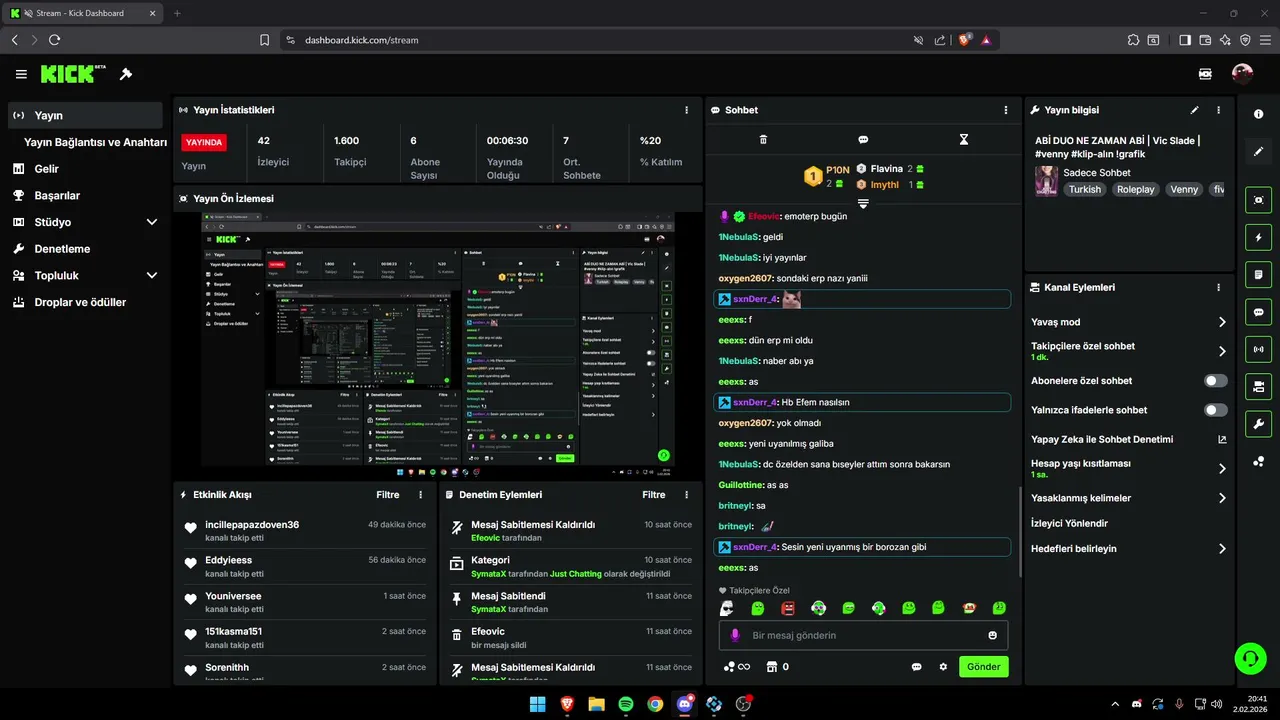Select Yayın in the left sidebar
This screenshot has width=1280, height=720.
click(x=85, y=115)
